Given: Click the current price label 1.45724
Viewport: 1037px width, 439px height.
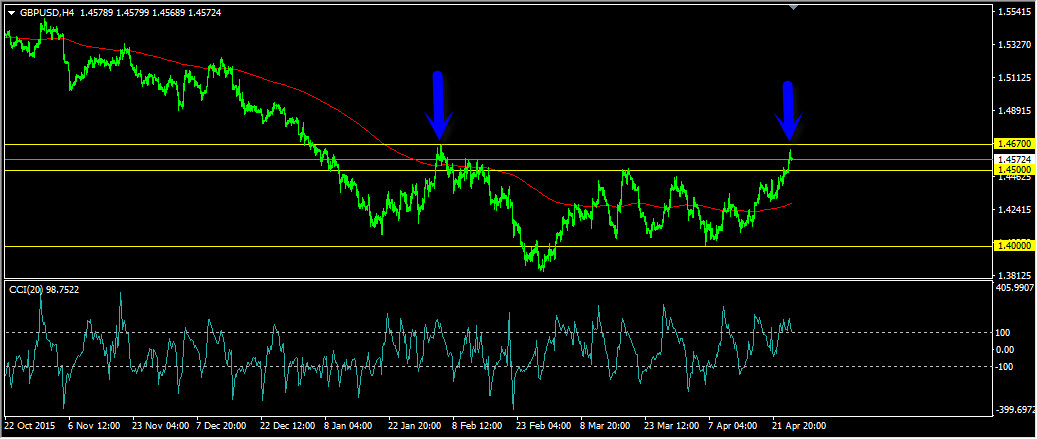Looking at the screenshot, I should pyautogui.click(x=1013, y=159).
